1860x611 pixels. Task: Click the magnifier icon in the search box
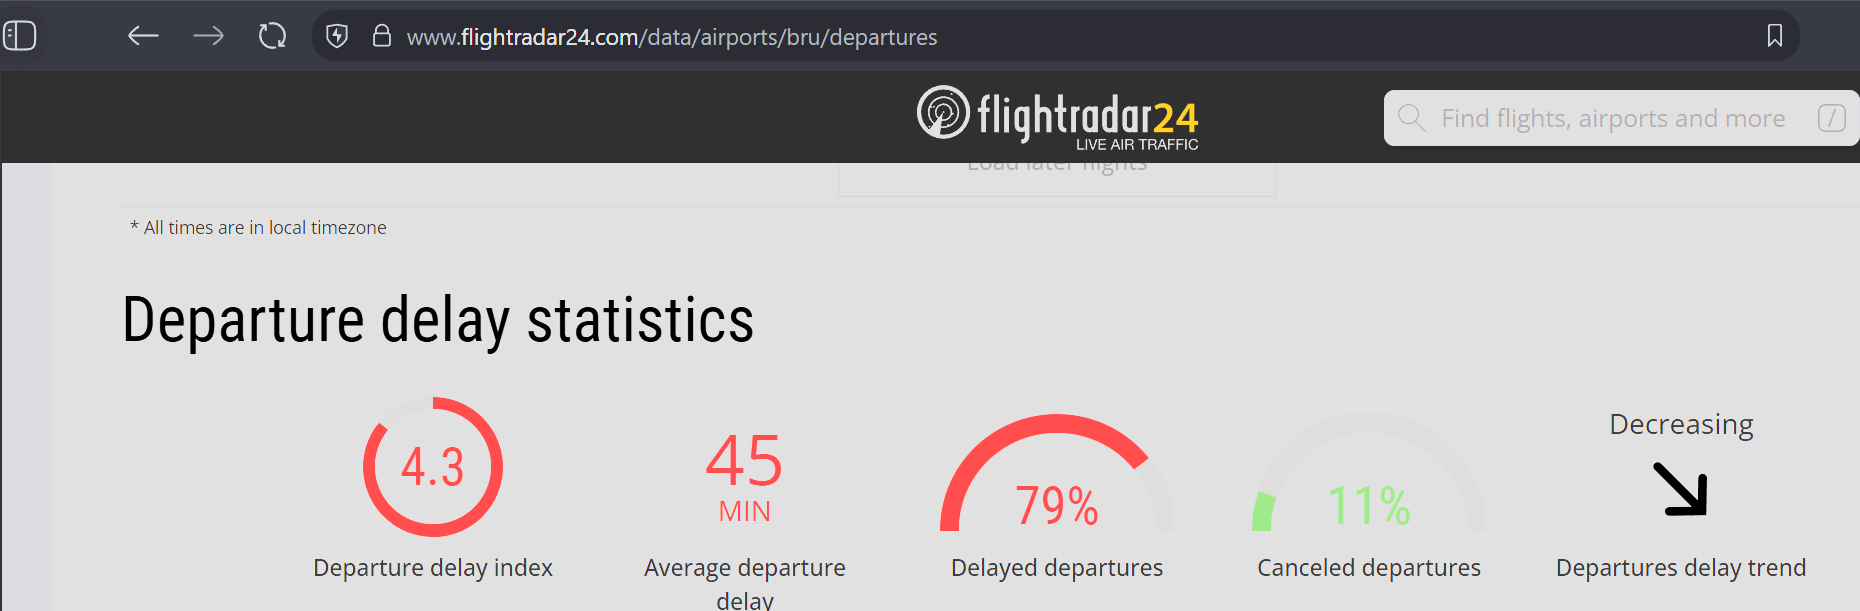coord(1411,118)
